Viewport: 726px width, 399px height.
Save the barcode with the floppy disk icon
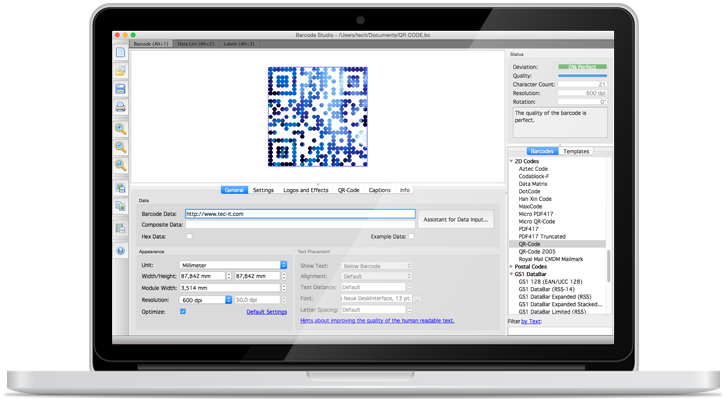(x=120, y=89)
